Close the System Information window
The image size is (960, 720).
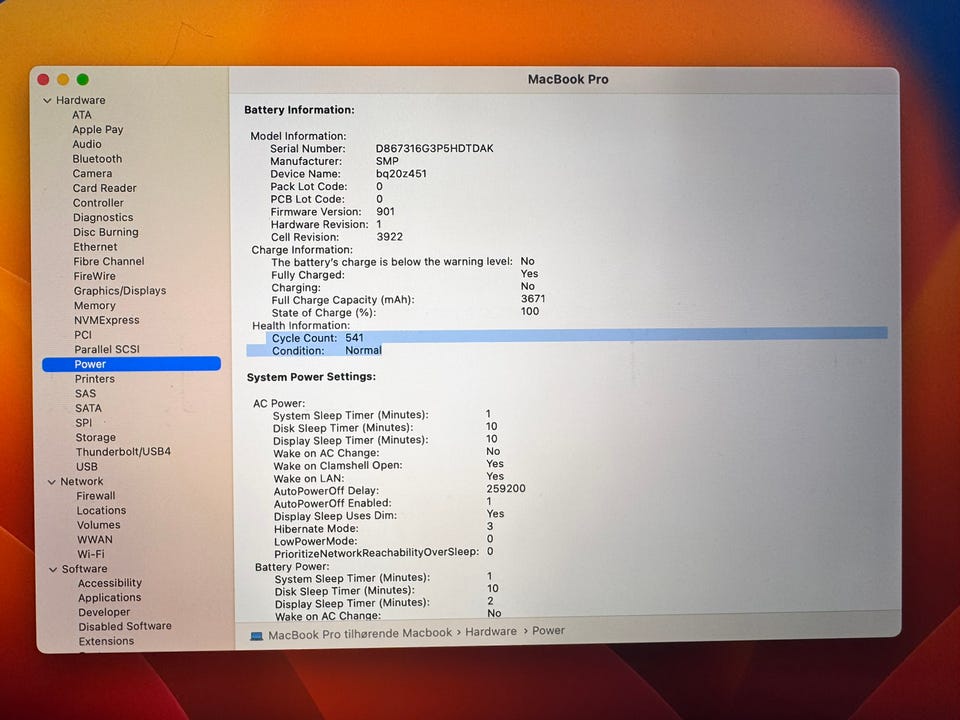43,80
